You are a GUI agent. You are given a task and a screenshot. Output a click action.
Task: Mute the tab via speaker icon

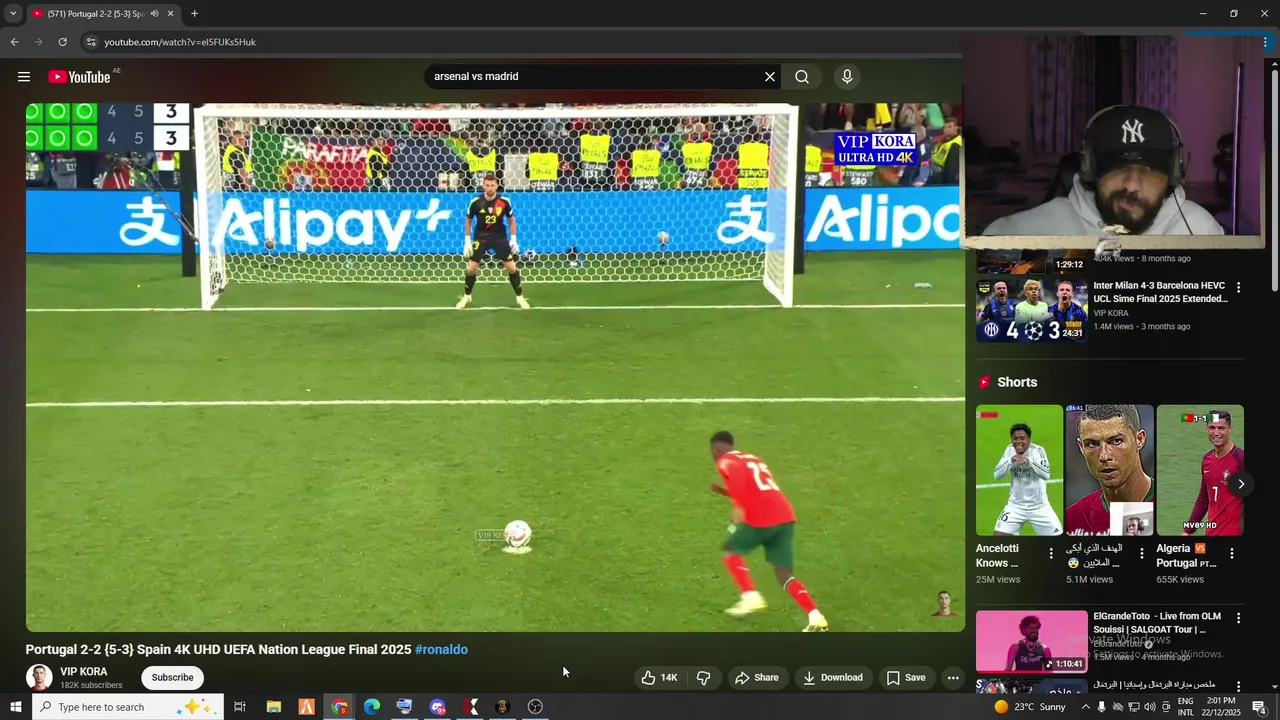click(154, 14)
